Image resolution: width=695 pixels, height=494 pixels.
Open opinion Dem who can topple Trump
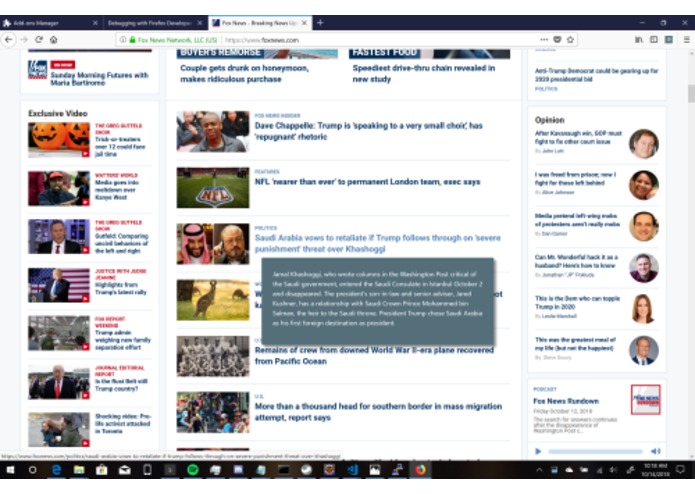point(577,302)
